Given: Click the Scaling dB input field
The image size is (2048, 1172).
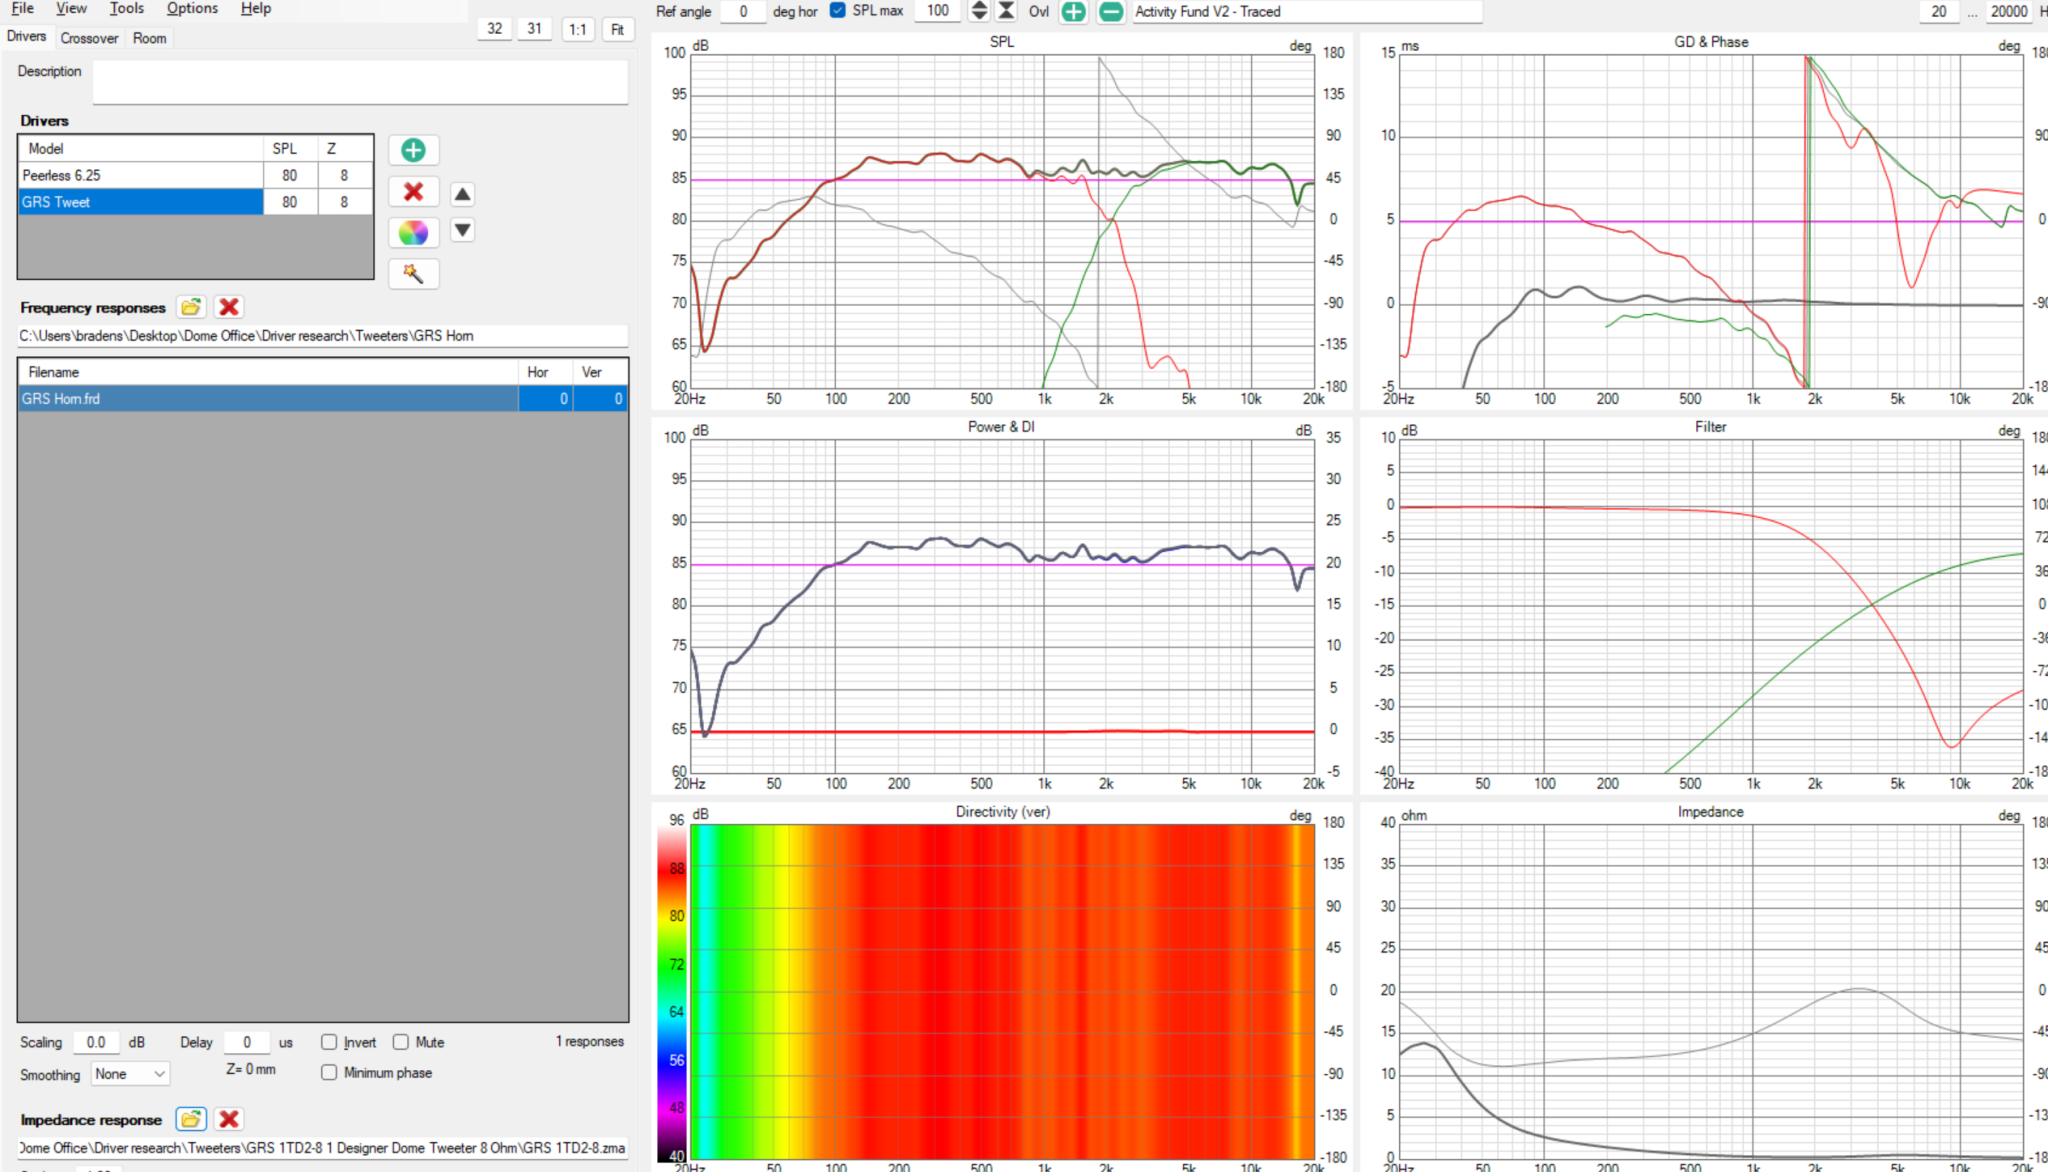Looking at the screenshot, I should (x=96, y=1042).
